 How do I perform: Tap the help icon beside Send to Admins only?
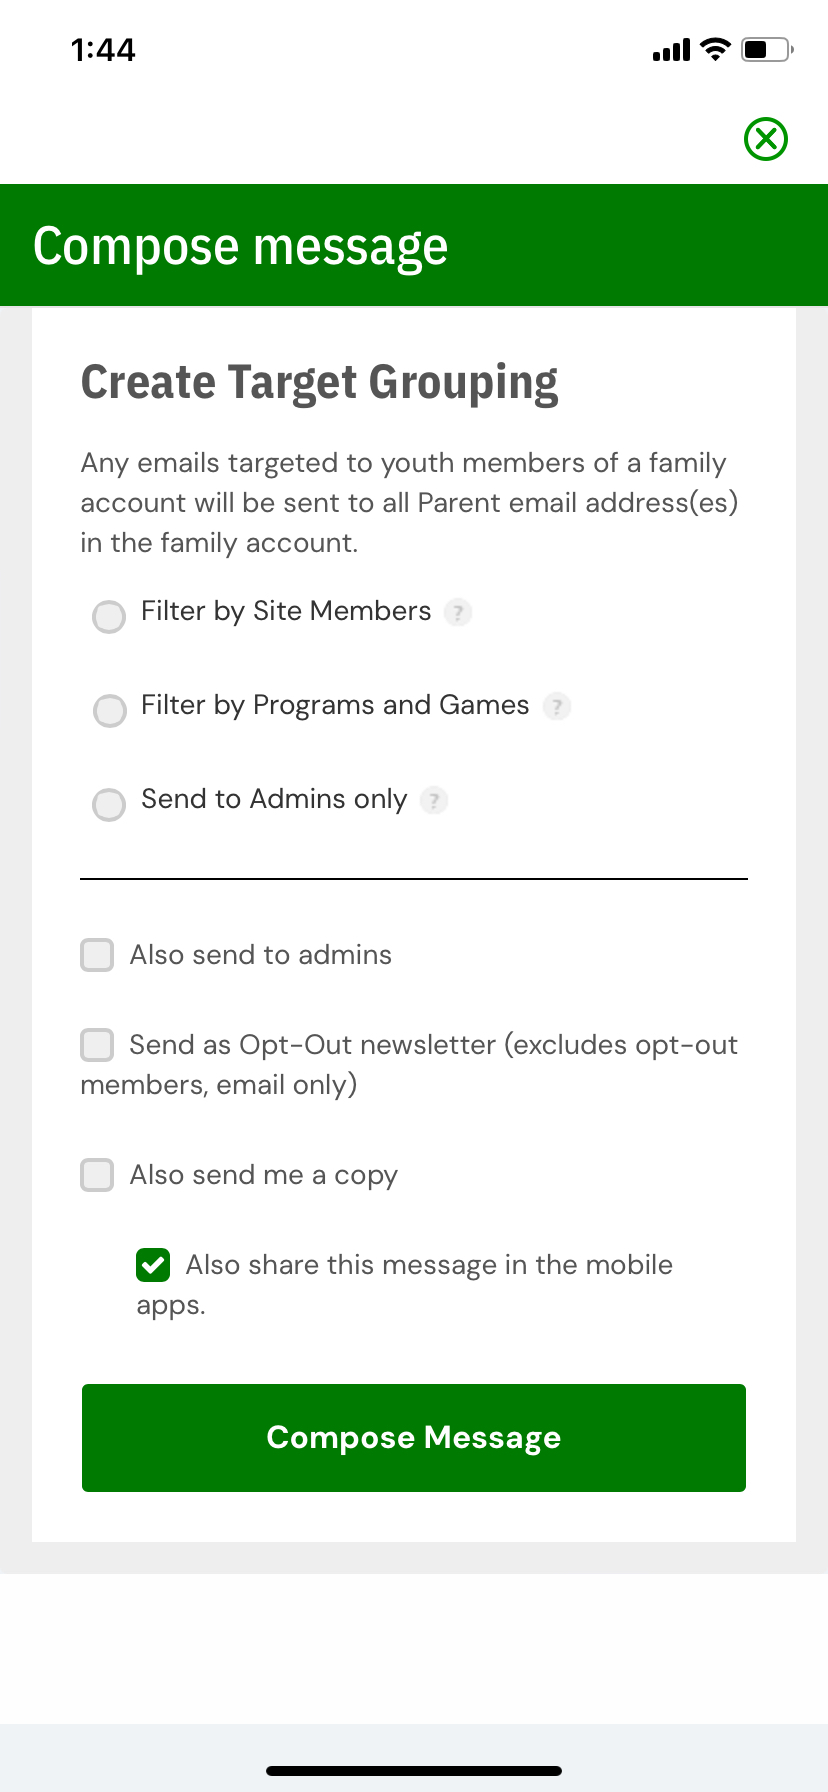coord(433,801)
